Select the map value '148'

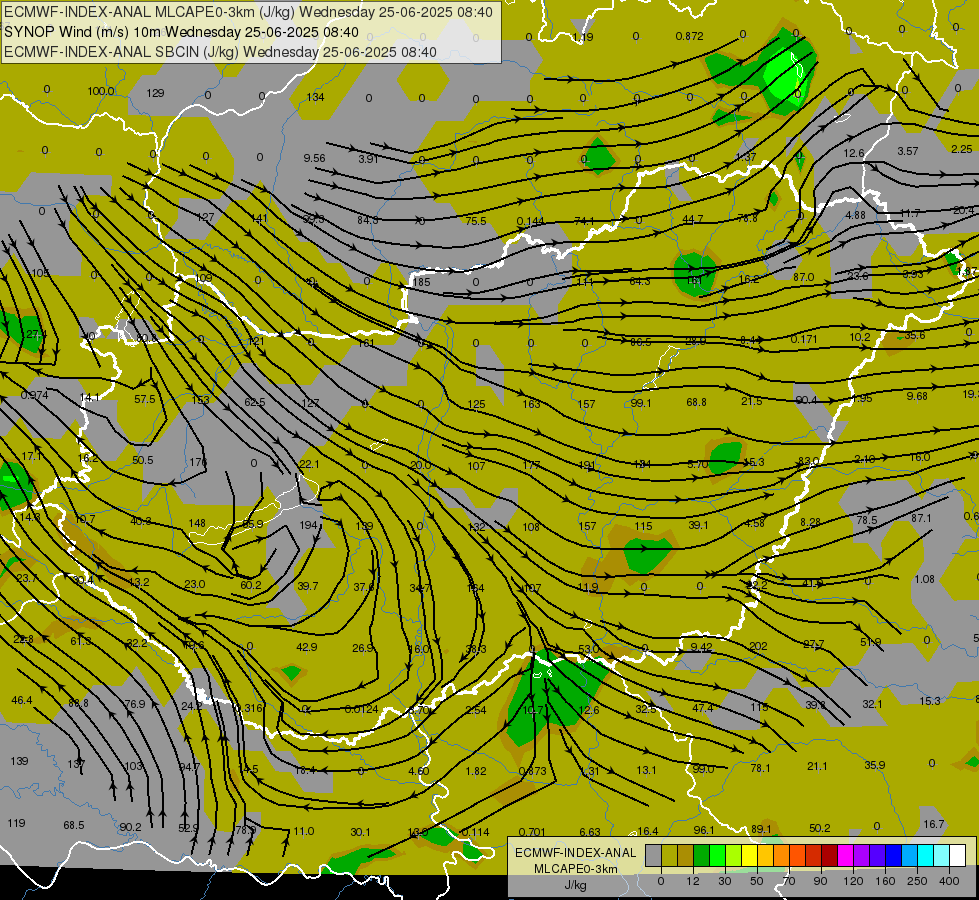coord(197,523)
